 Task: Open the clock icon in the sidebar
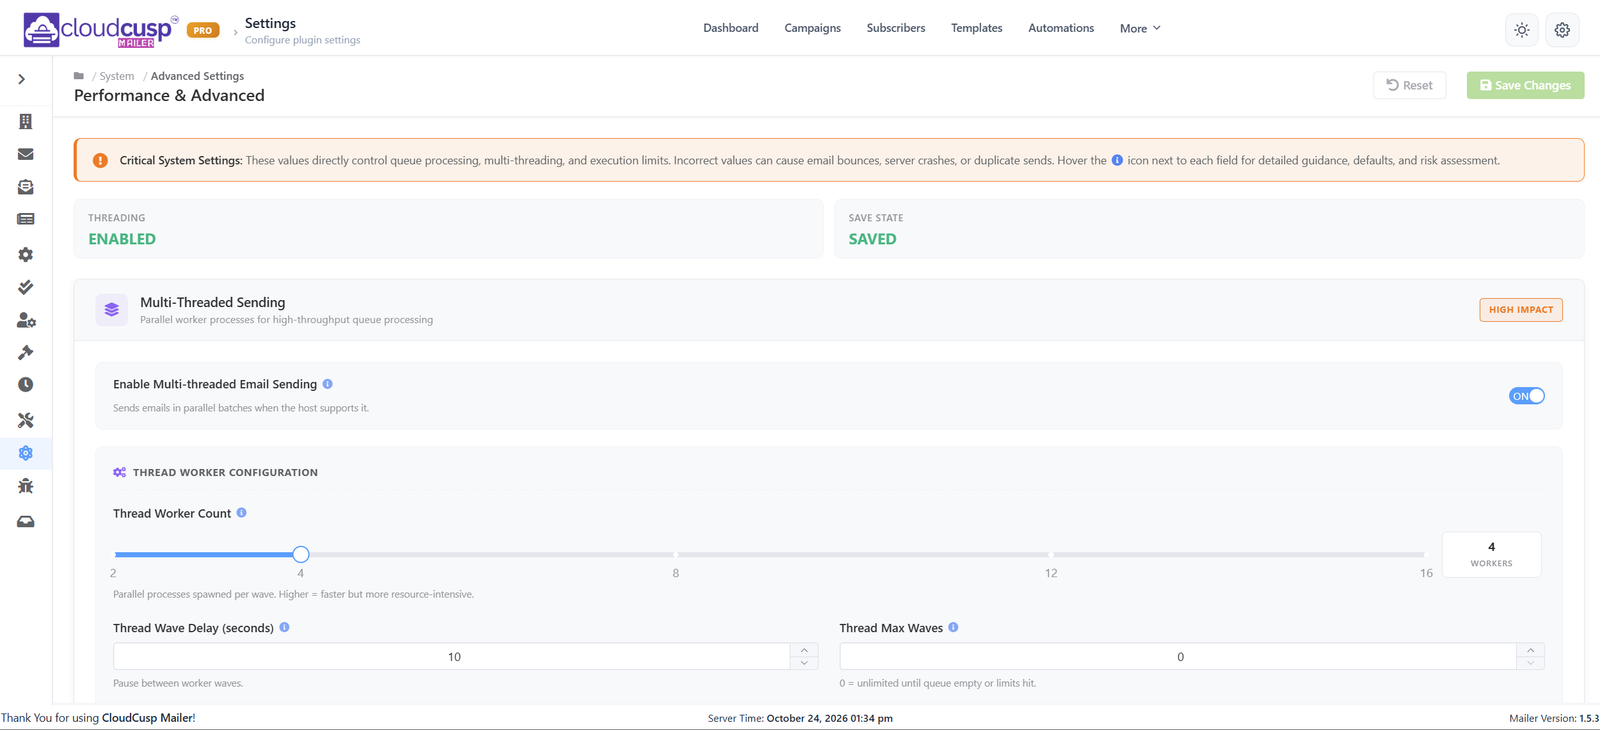tap(26, 385)
